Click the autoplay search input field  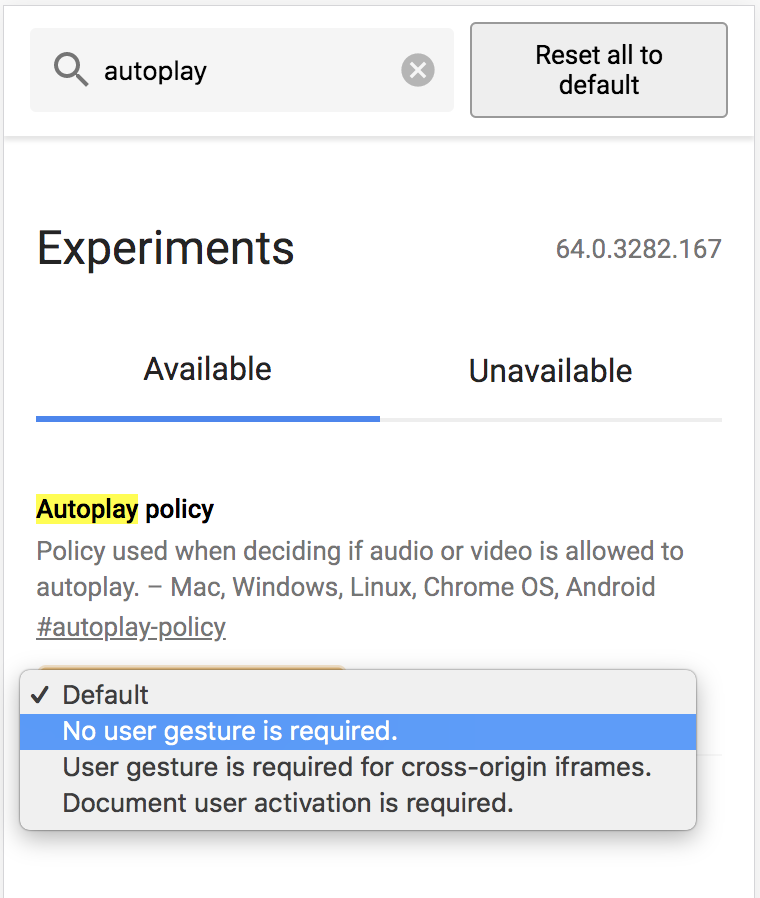pos(250,70)
